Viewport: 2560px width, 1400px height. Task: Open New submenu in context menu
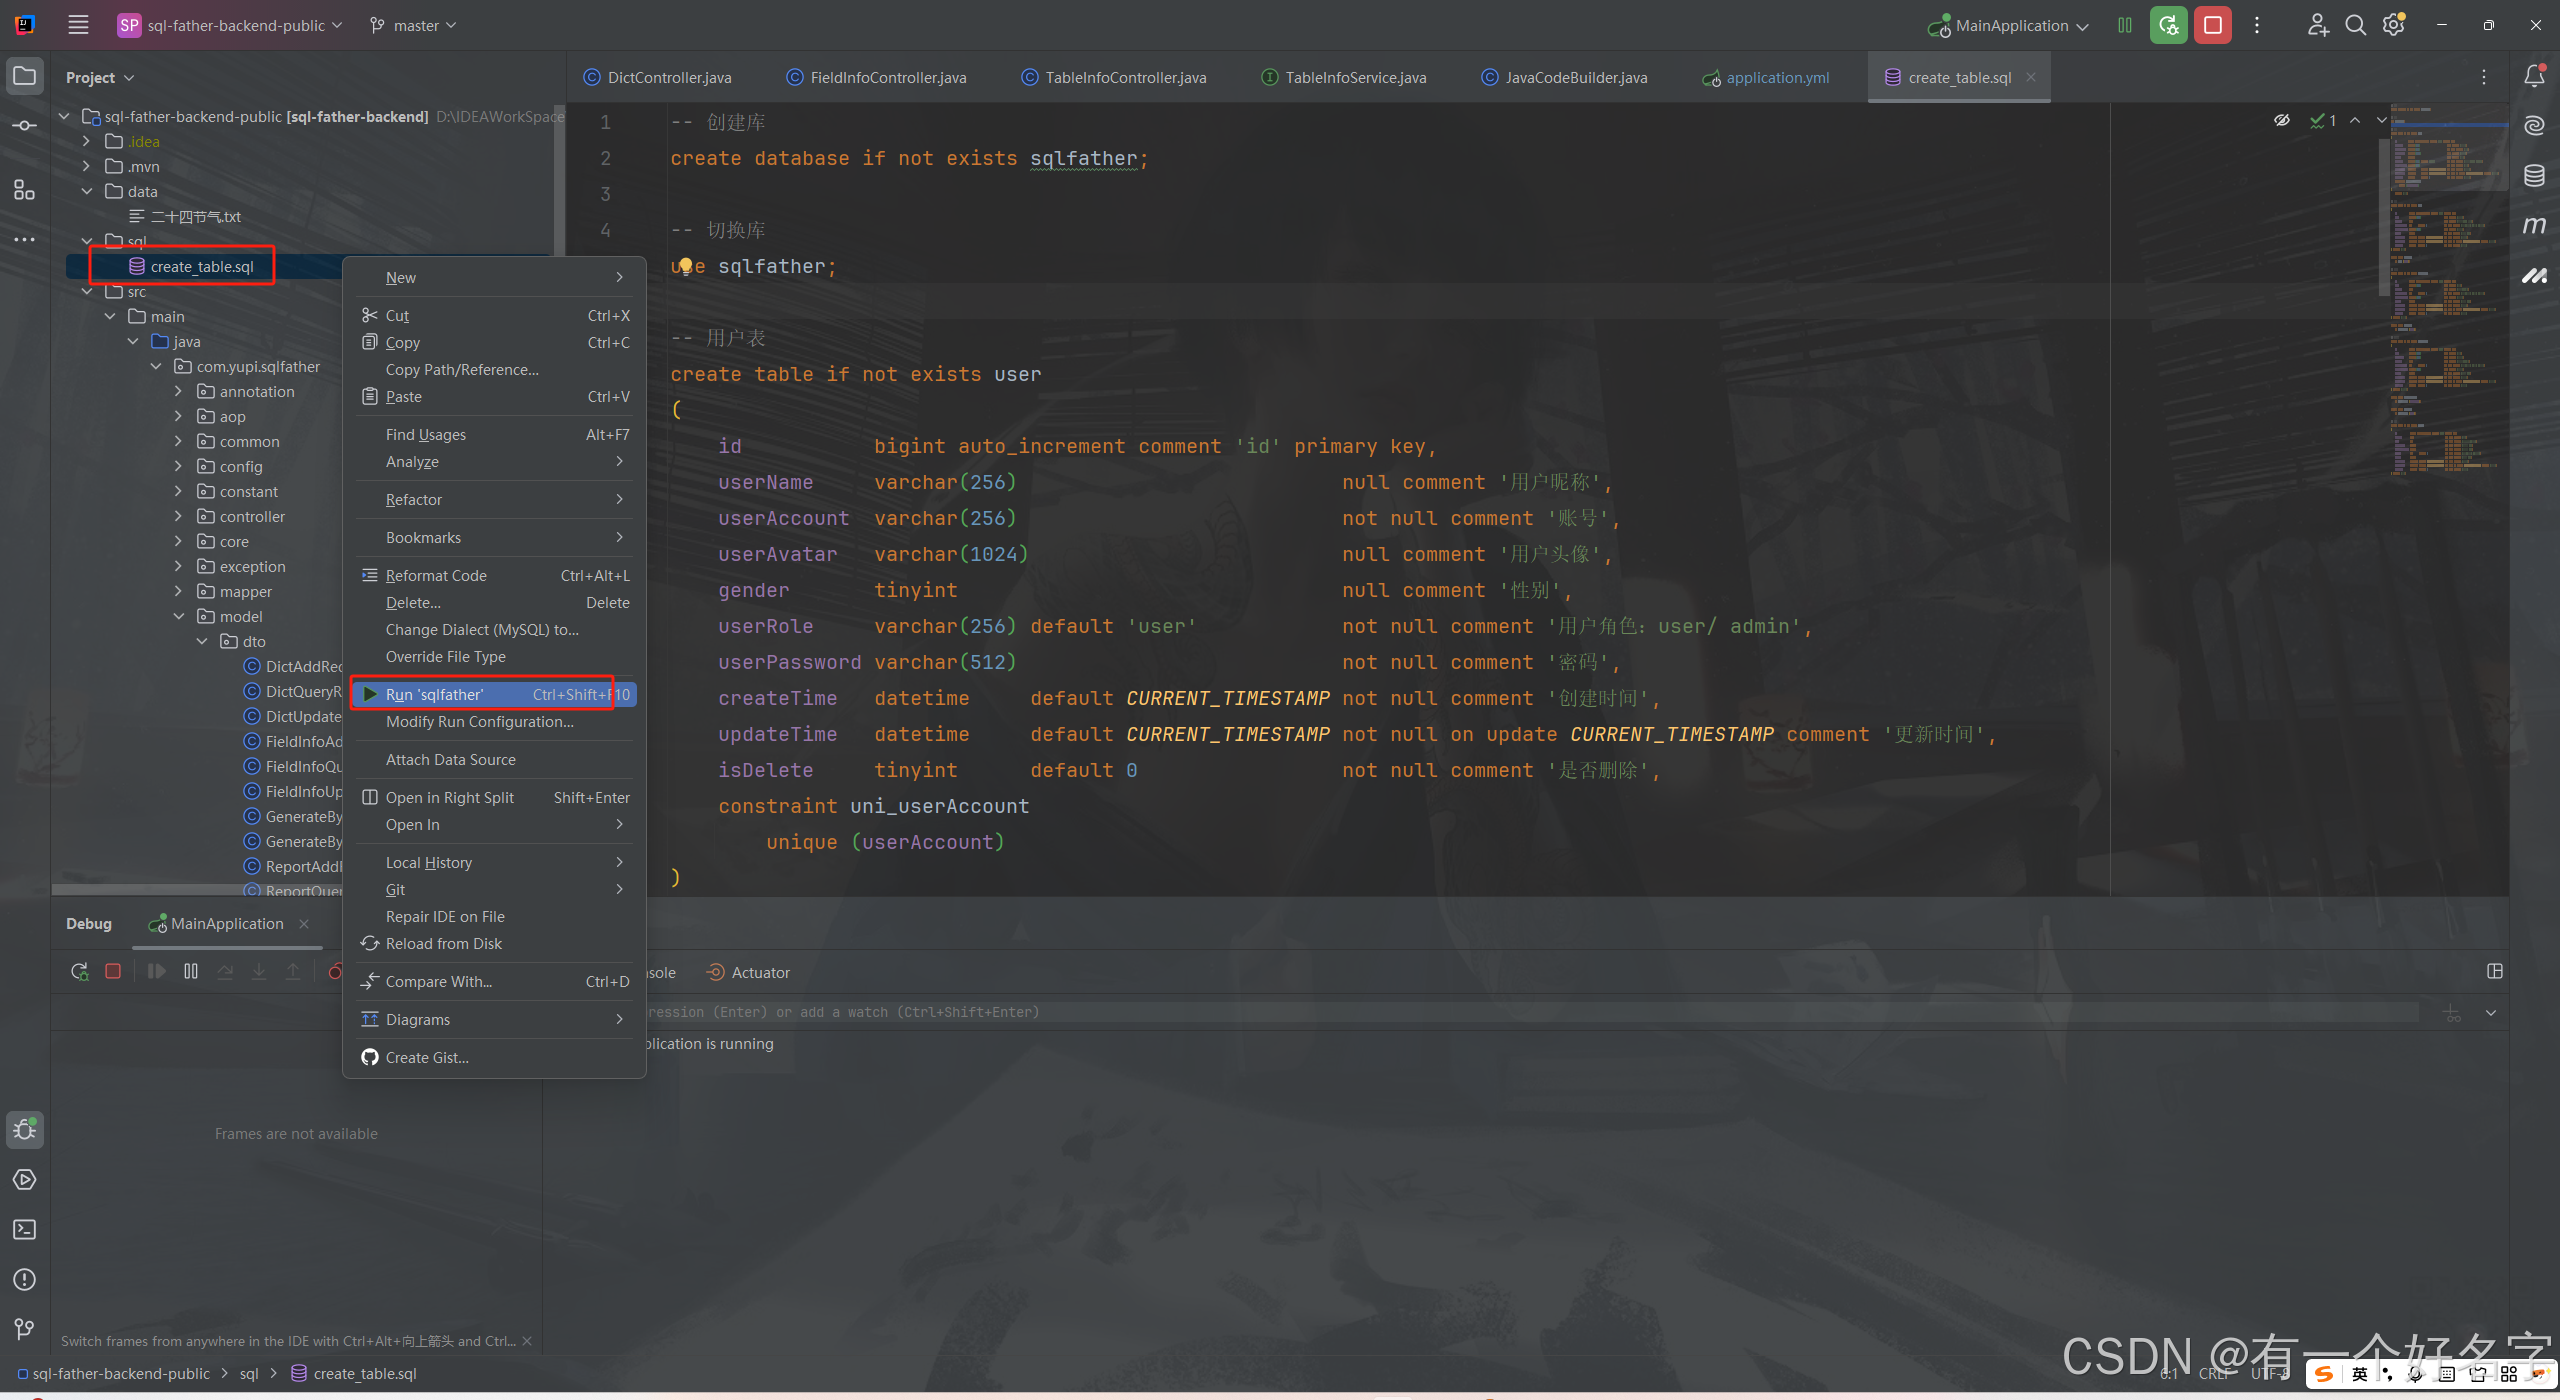pos(494,277)
